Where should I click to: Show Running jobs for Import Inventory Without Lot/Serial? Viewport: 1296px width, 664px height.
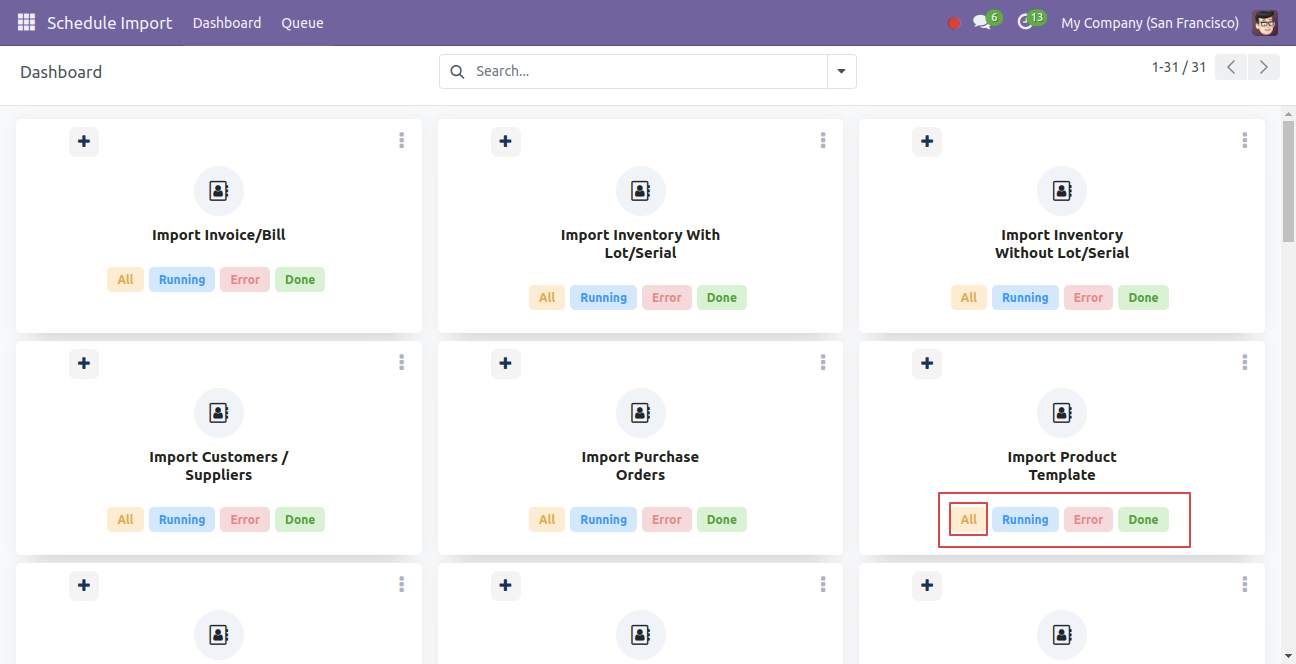pos(1025,298)
